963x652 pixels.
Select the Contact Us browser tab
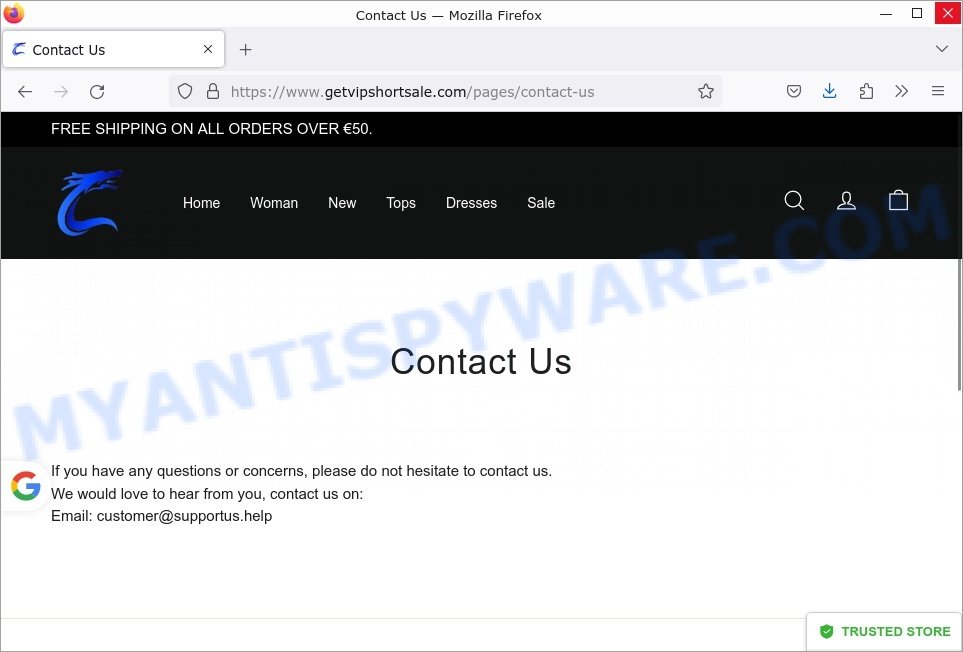click(114, 50)
